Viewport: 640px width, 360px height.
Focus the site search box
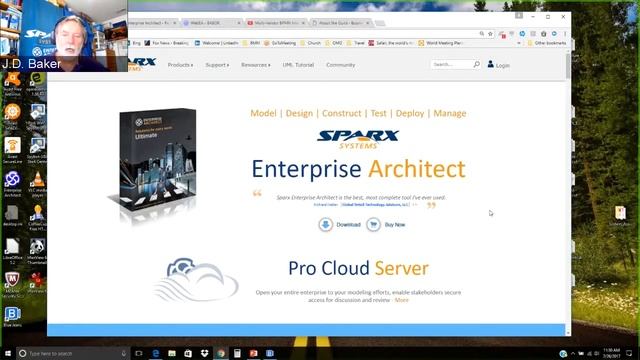pyautogui.click(x=451, y=64)
